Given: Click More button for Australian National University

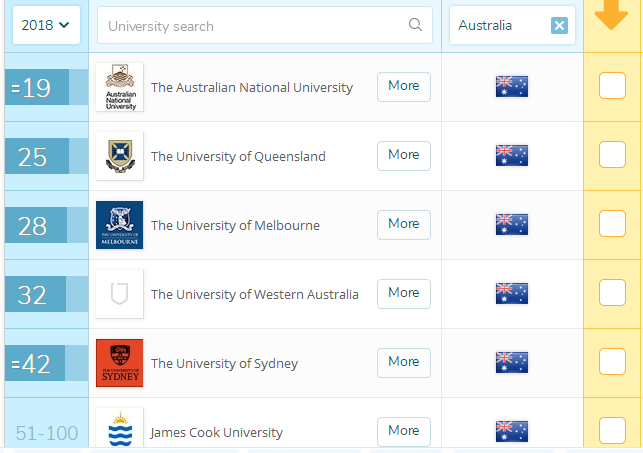Looking at the screenshot, I should click(404, 86).
